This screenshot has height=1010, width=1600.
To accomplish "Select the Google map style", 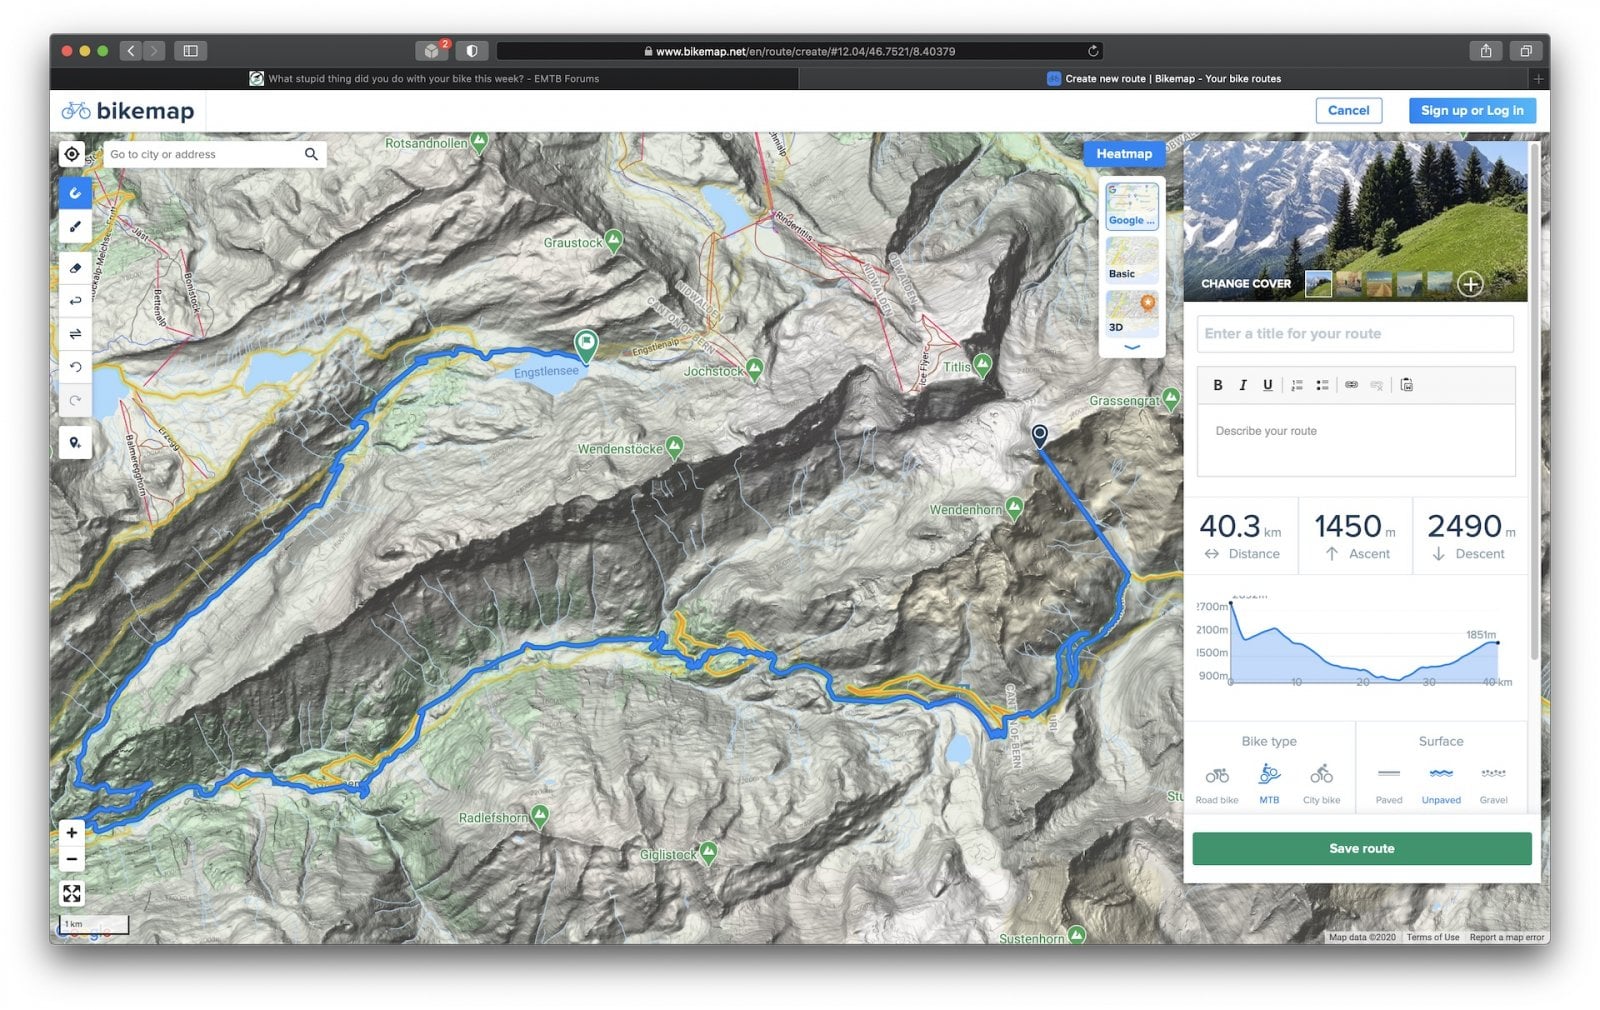I will 1132,206.
